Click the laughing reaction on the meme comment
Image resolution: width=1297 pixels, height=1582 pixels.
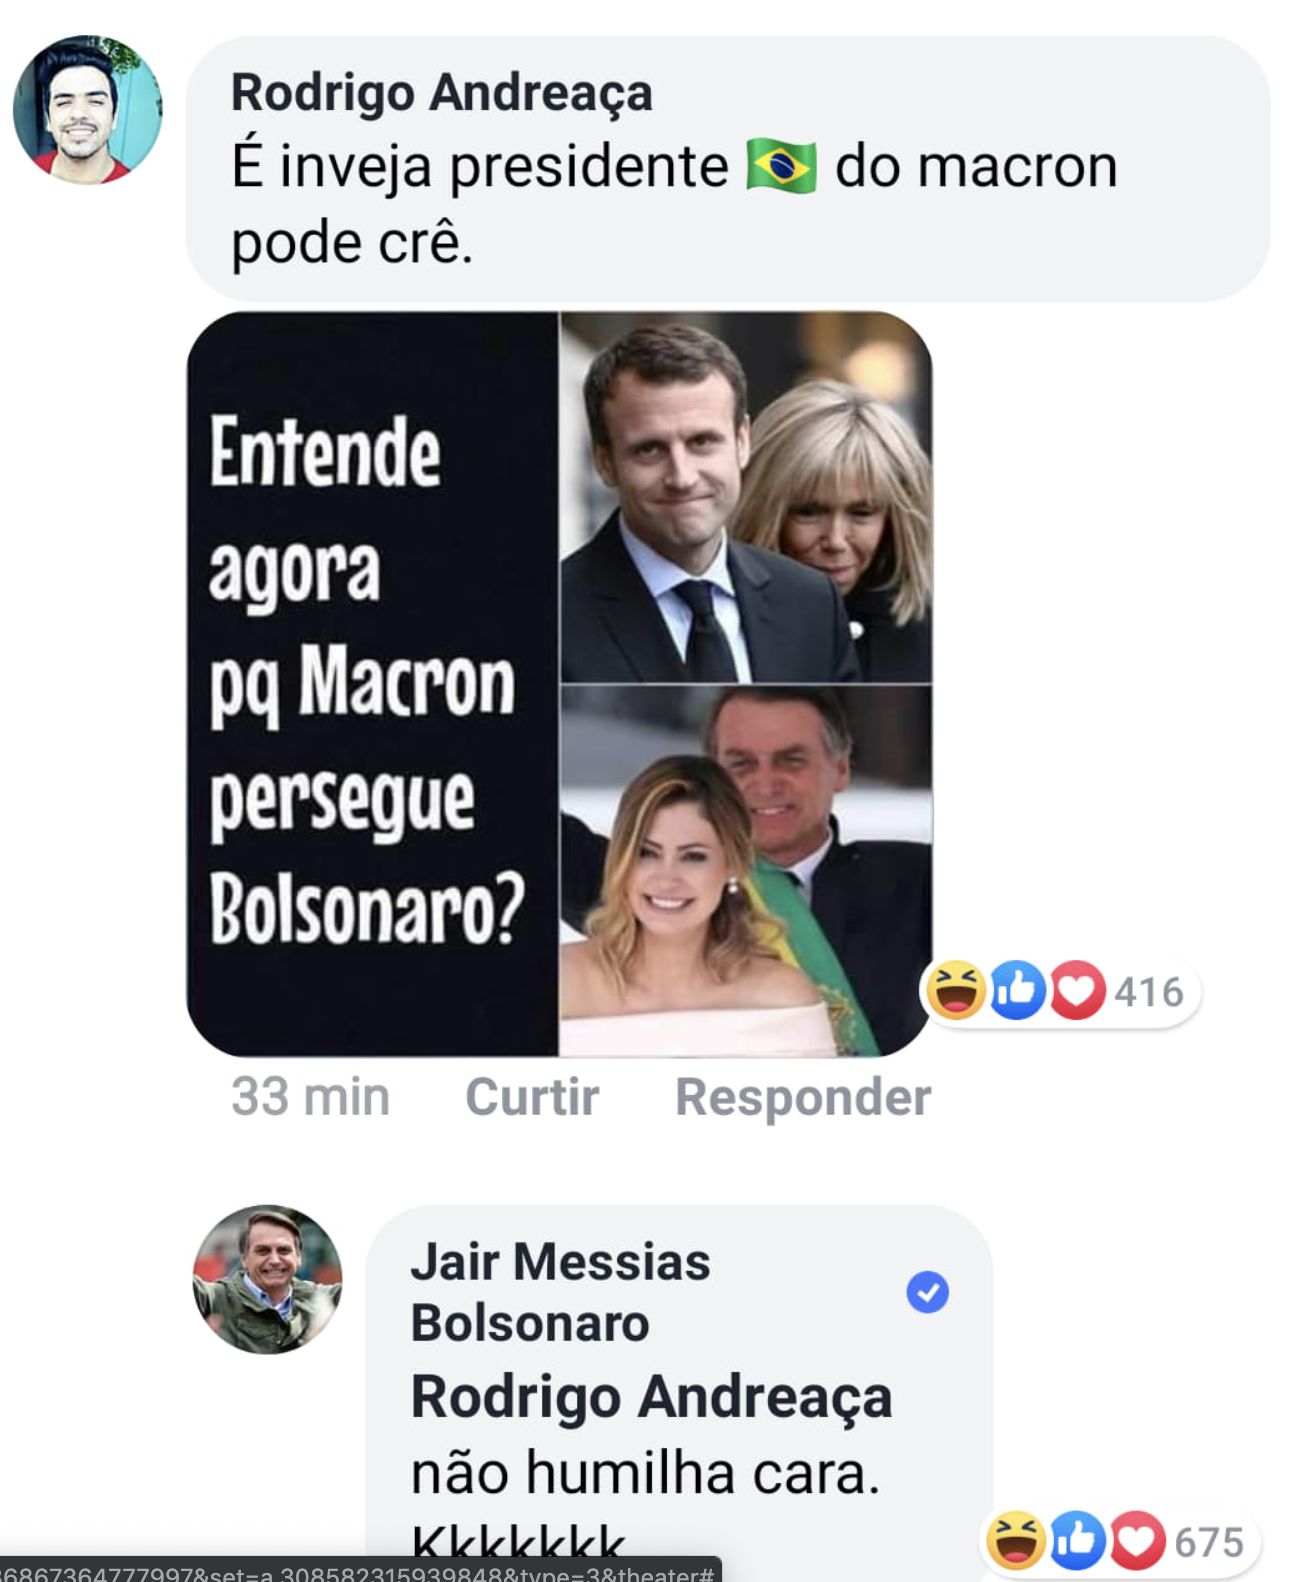coord(955,990)
